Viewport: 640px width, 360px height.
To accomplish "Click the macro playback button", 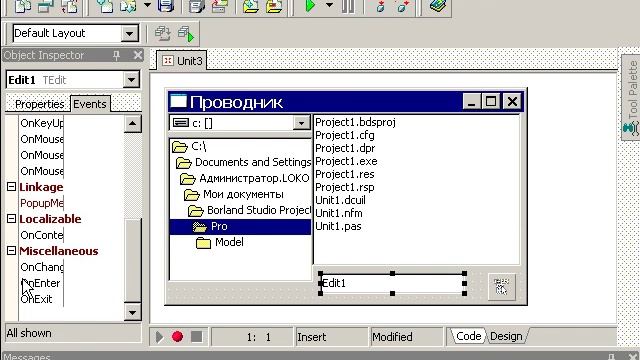I will click(160, 337).
